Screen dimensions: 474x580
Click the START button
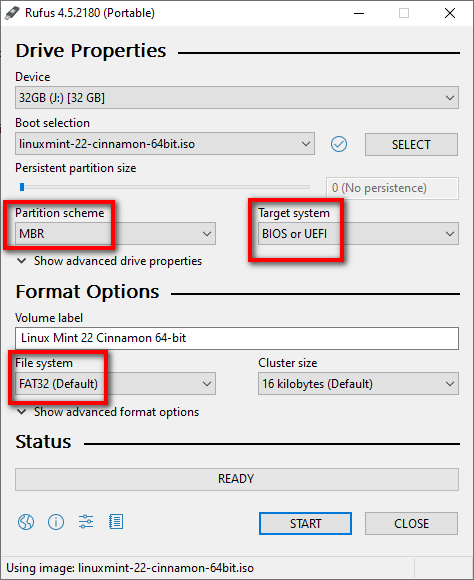click(305, 523)
